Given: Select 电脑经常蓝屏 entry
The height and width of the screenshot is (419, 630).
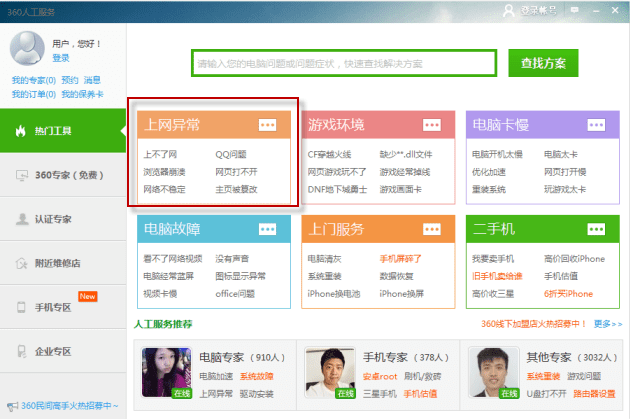Looking at the screenshot, I should tap(169, 276).
